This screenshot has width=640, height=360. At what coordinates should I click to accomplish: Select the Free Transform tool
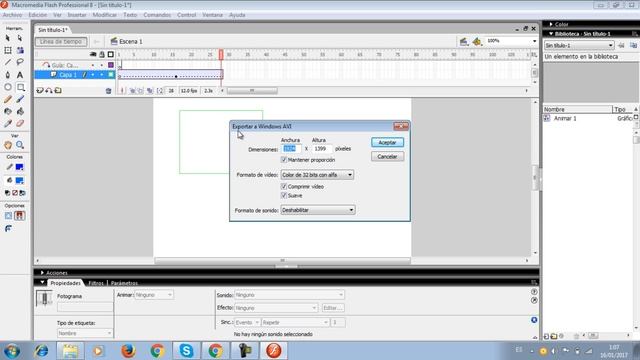tap(8, 50)
